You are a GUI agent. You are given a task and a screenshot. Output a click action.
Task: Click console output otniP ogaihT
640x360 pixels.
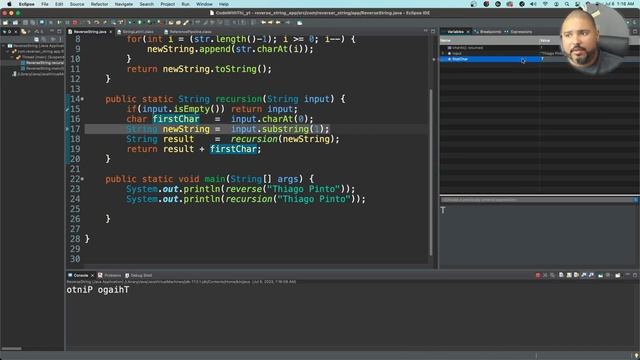point(98,290)
